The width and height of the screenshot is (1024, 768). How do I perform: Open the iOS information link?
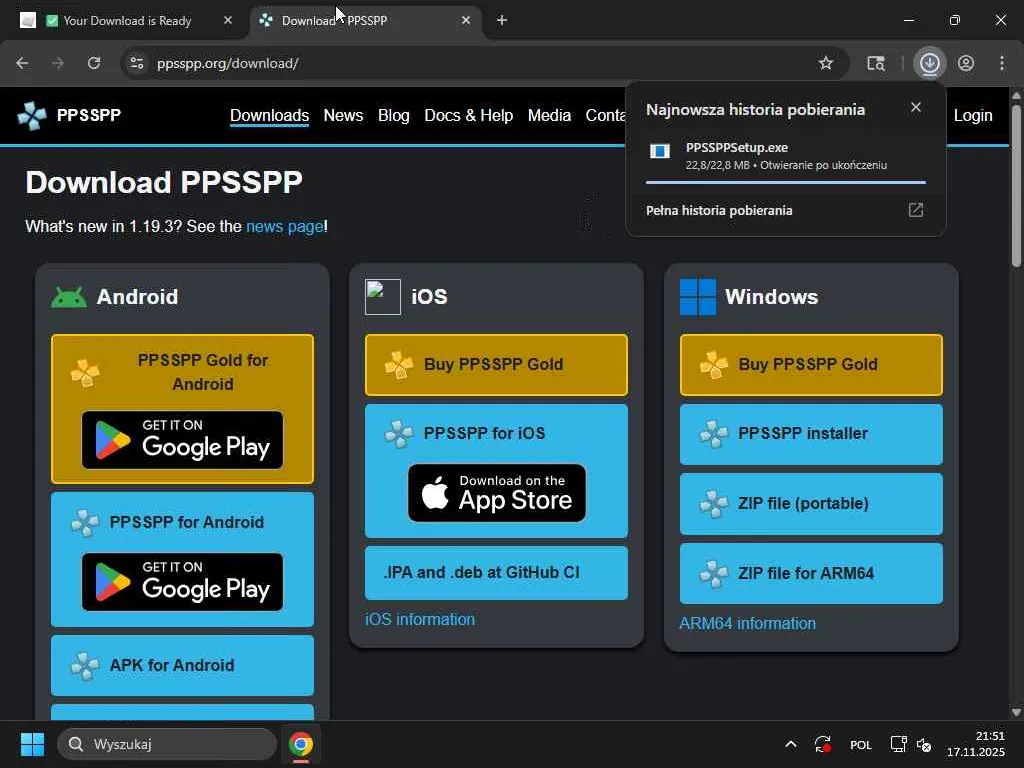(x=420, y=619)
